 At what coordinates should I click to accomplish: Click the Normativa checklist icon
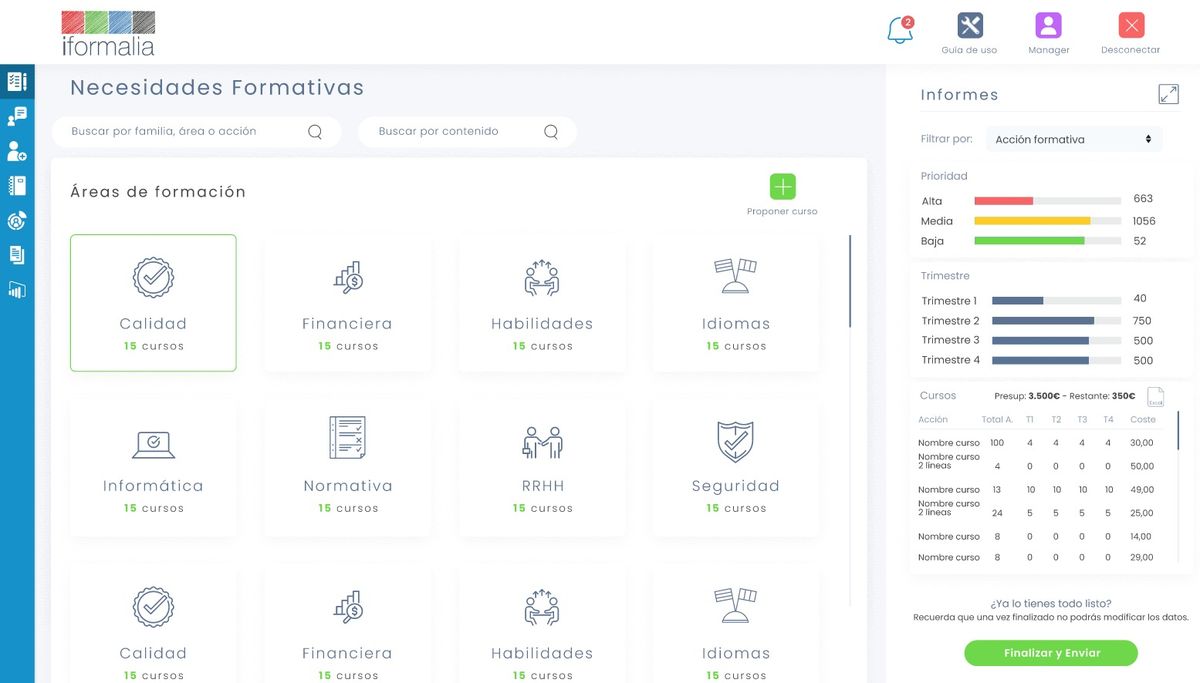(x=347, y=438)
